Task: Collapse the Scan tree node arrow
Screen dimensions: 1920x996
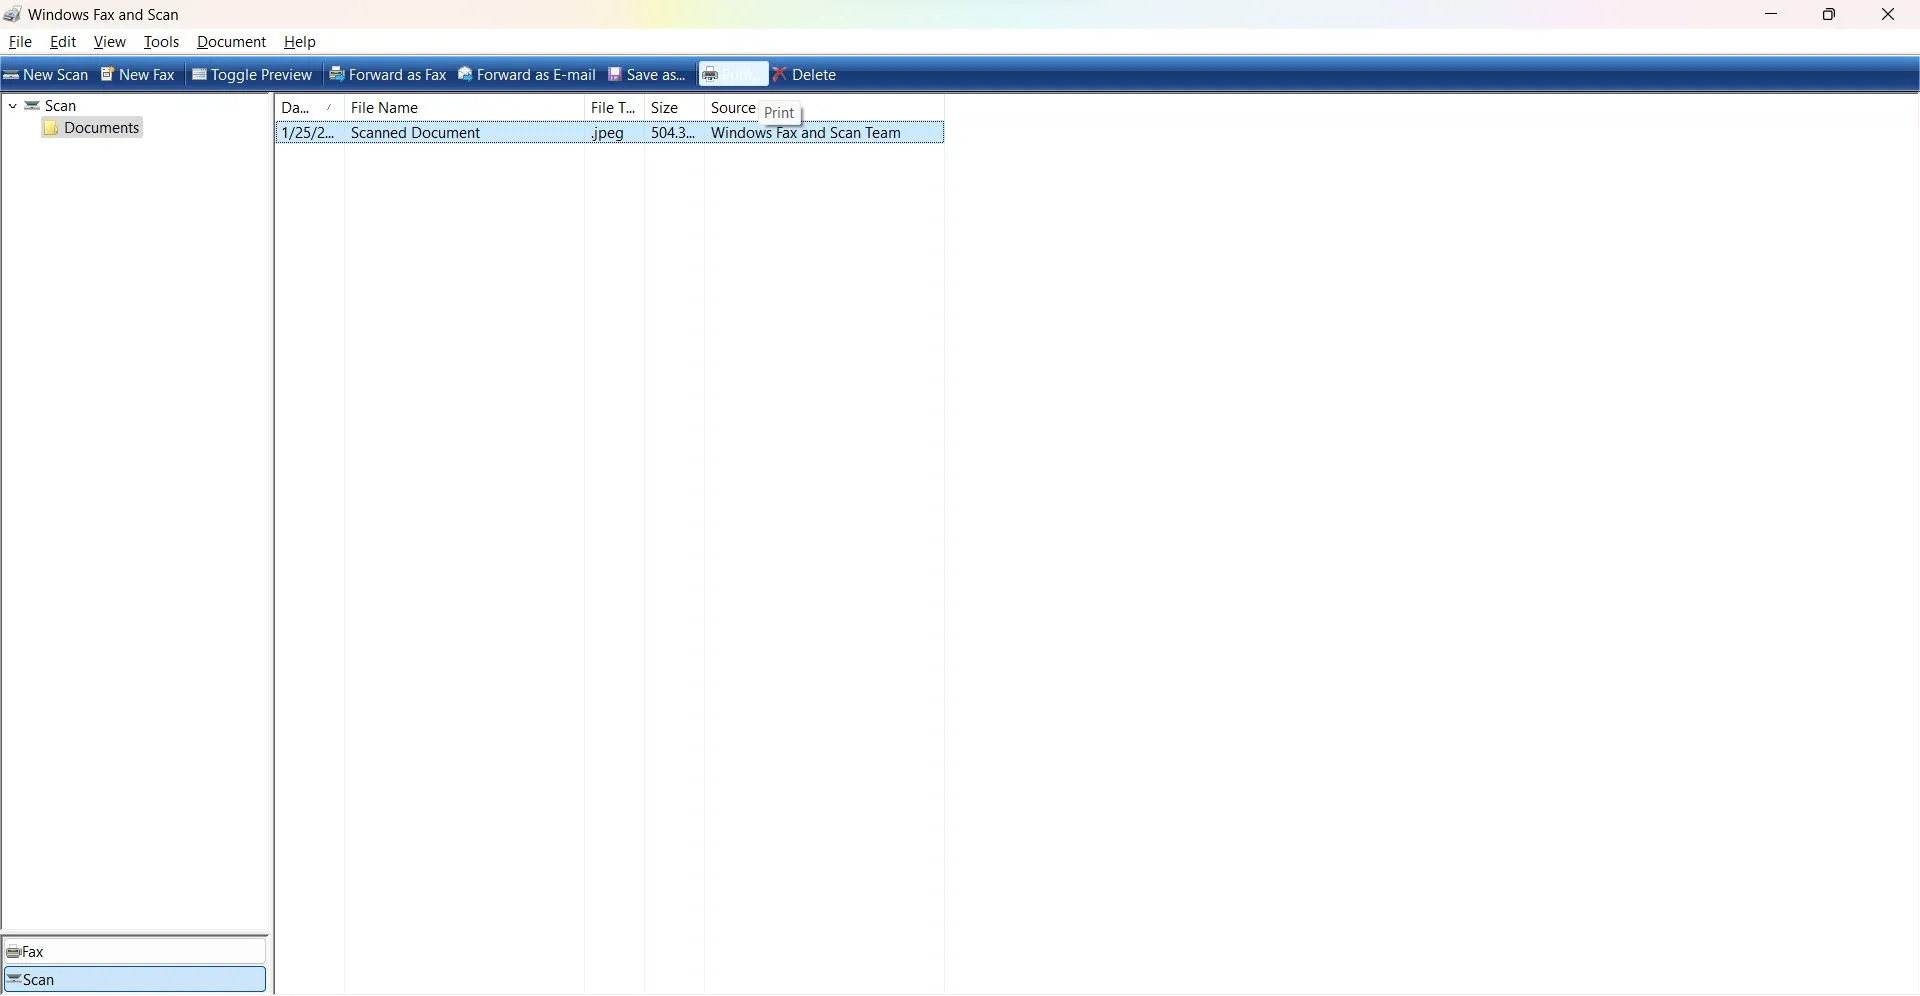Action: [x=13, y=106]
